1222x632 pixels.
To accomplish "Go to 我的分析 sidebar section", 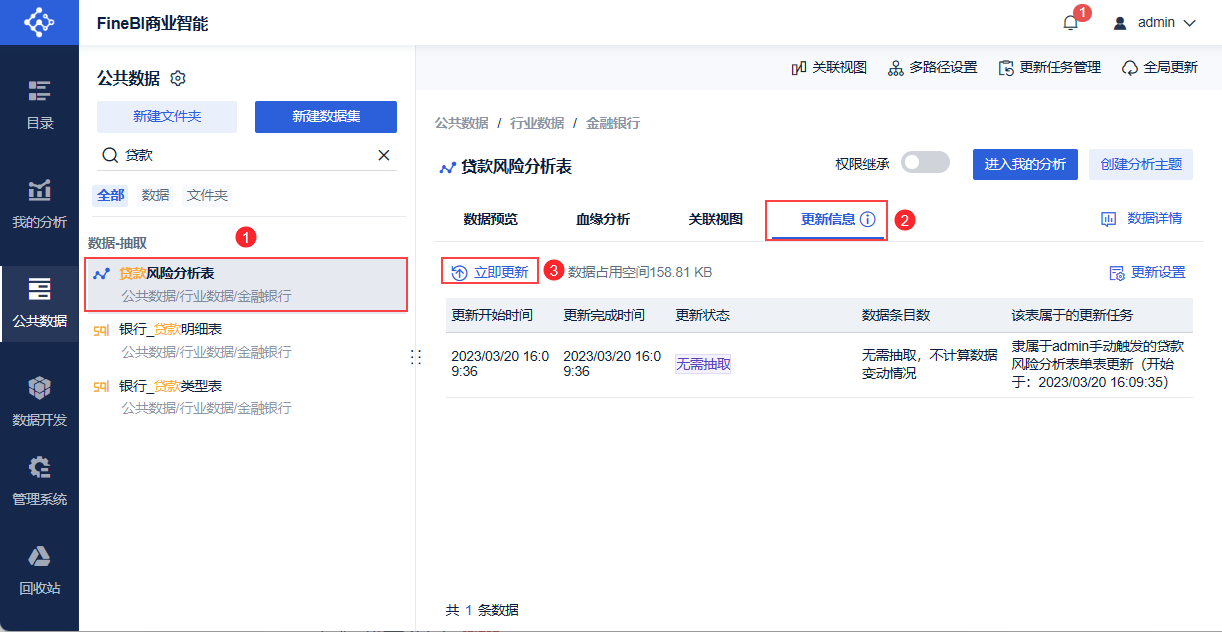I will coord(40,204).
